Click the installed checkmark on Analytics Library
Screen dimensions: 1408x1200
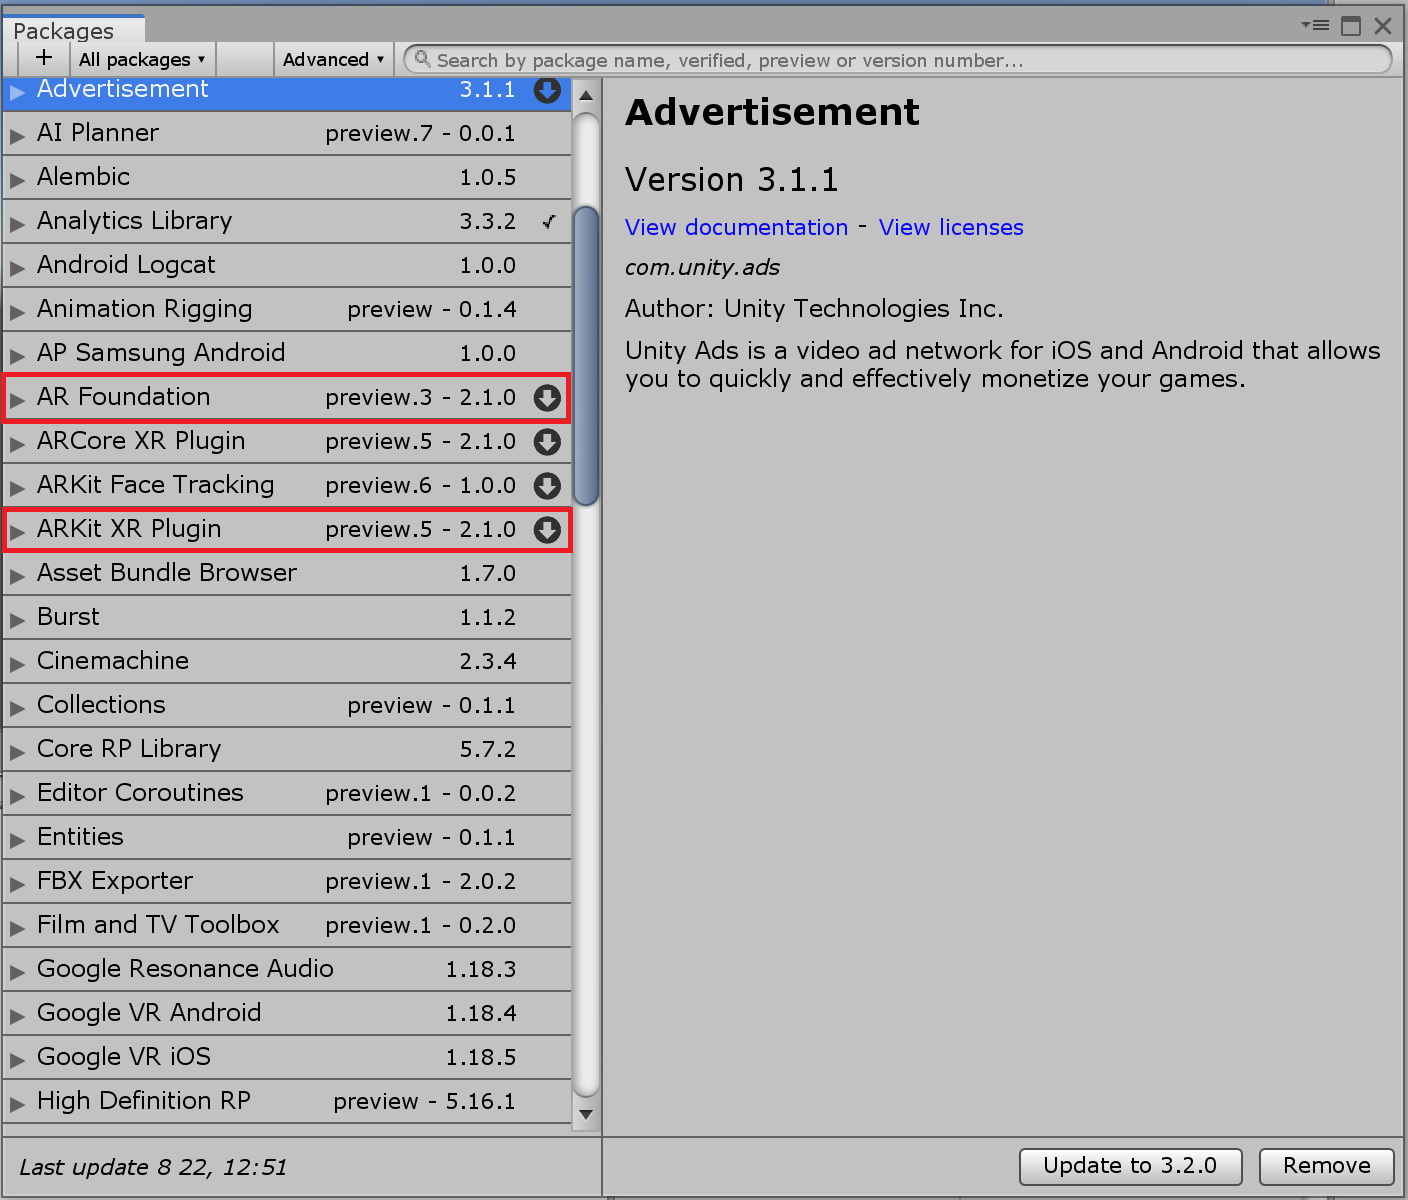click(x=549, y=222)
